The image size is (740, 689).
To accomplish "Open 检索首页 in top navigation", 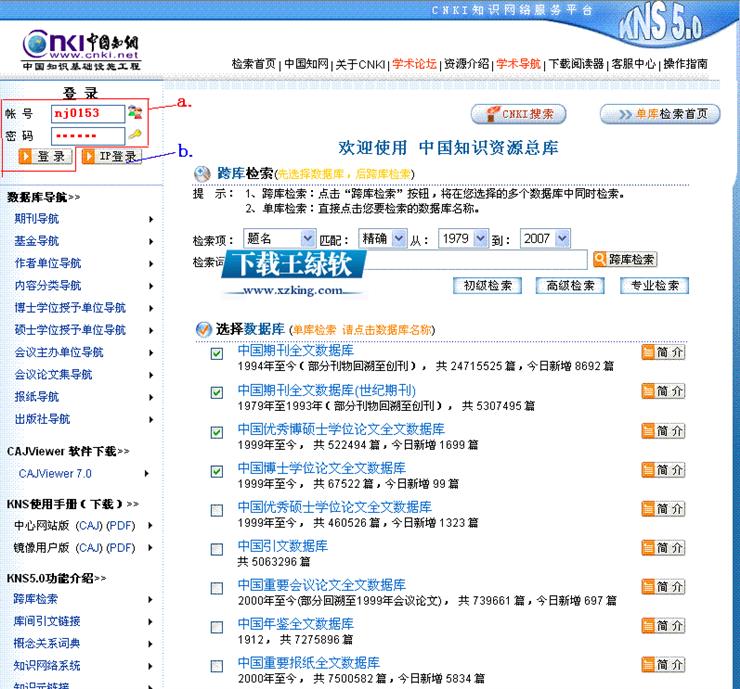I will (254, 64).
